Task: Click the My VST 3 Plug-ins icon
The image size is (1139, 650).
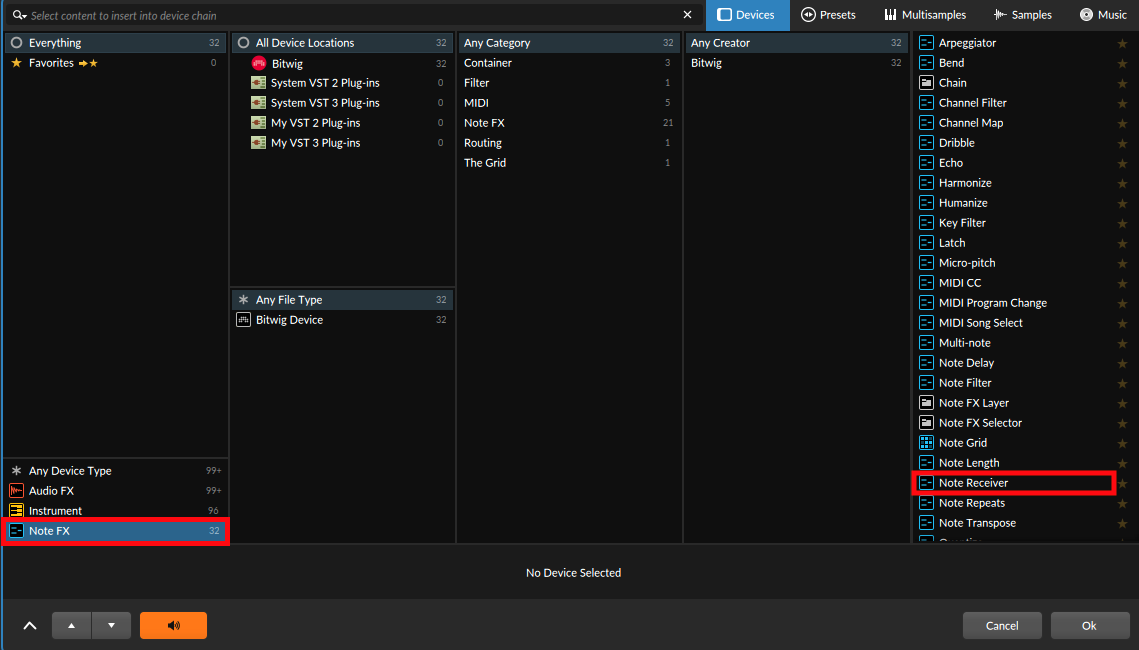Action: coord(259,143)
